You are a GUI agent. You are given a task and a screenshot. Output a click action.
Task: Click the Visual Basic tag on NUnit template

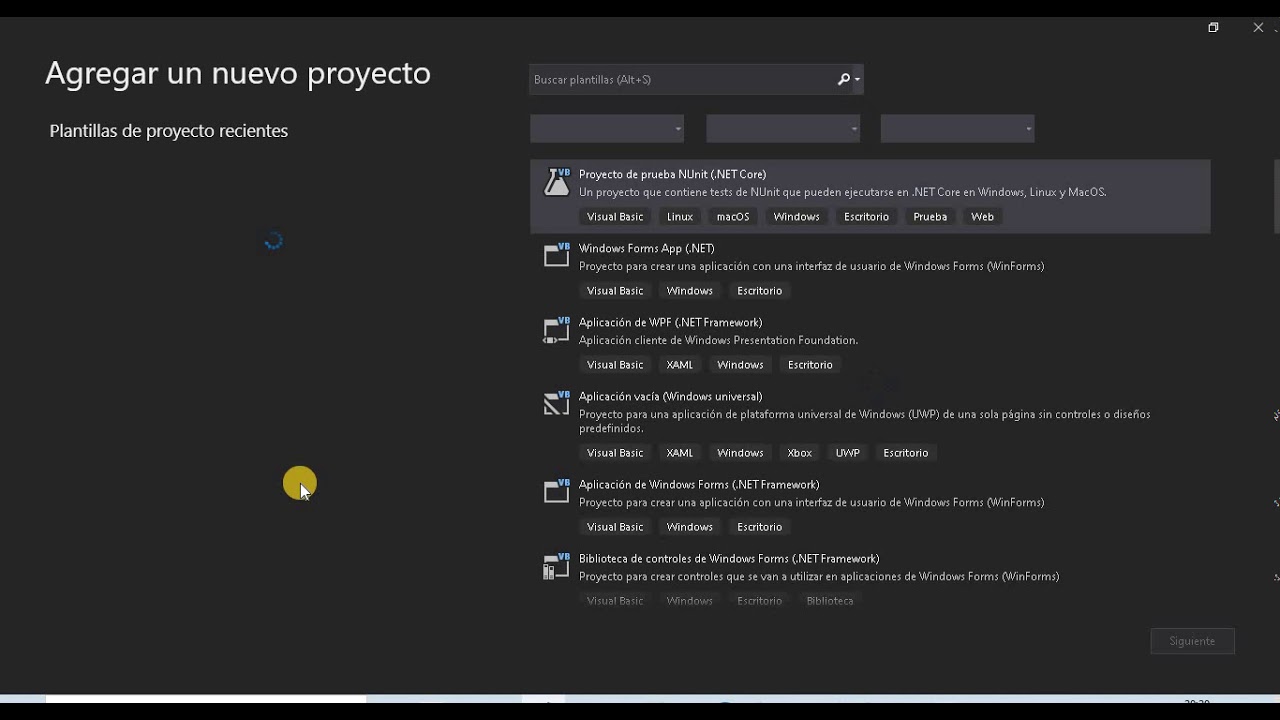point(615,216)
